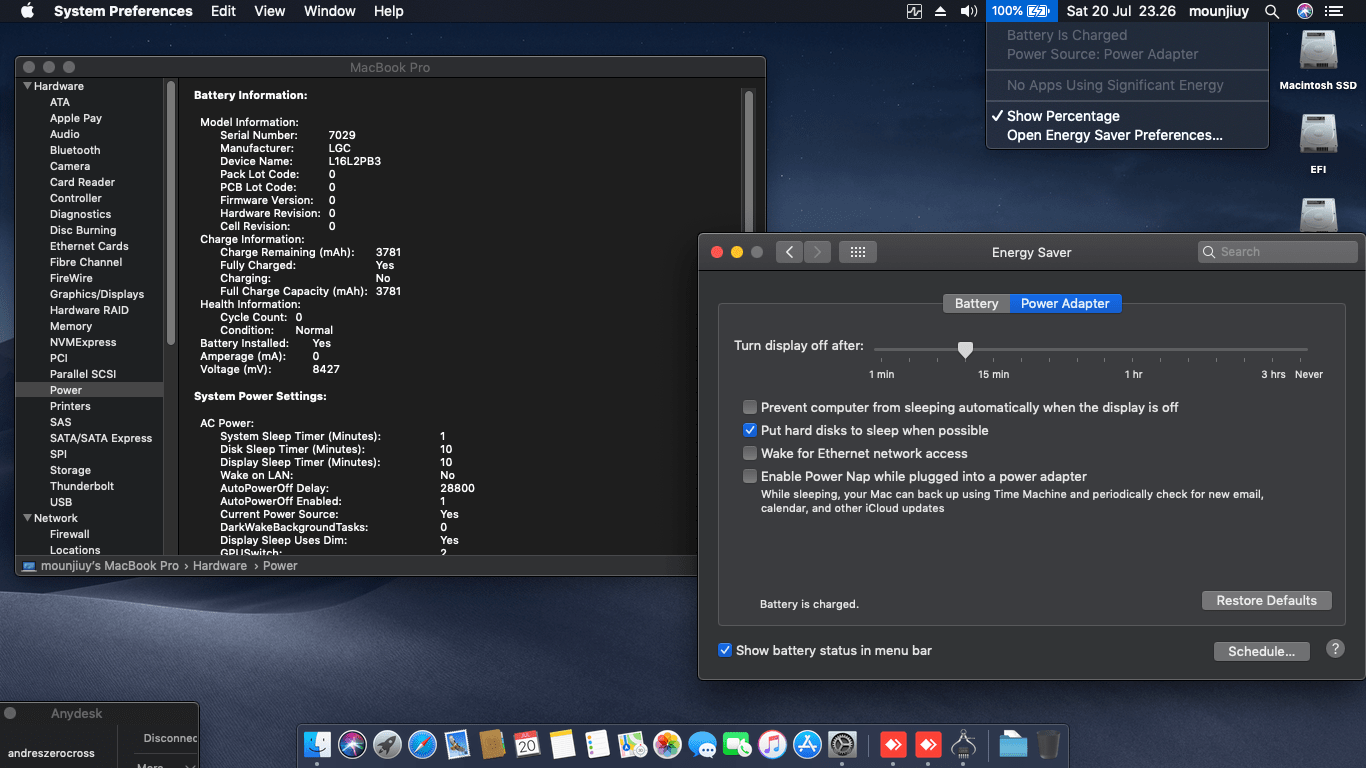Open Maps from the Dock

point(632,744)
